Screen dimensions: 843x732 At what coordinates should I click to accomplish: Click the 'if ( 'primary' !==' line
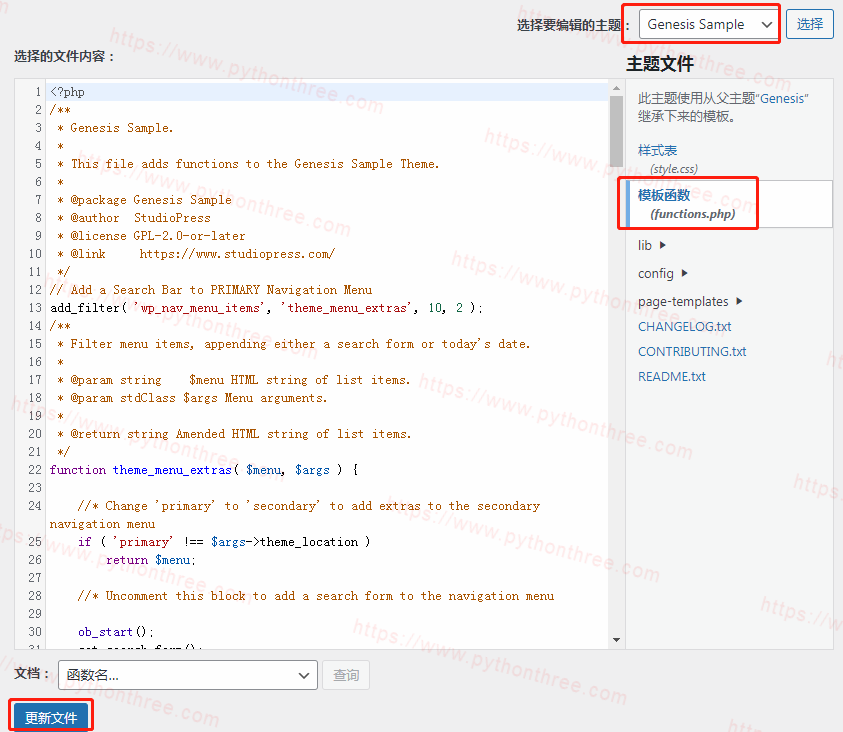tap(224, 542)
